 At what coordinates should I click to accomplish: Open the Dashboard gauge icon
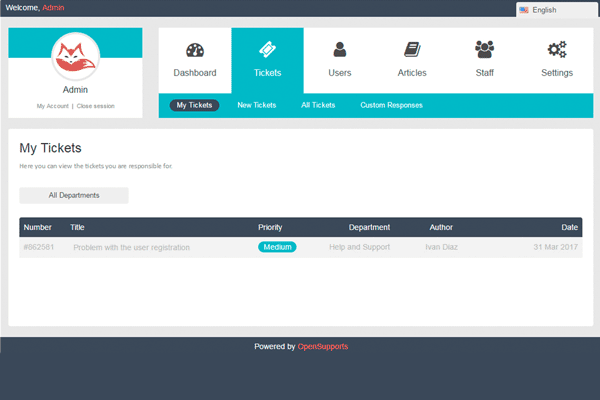point(195,51)
